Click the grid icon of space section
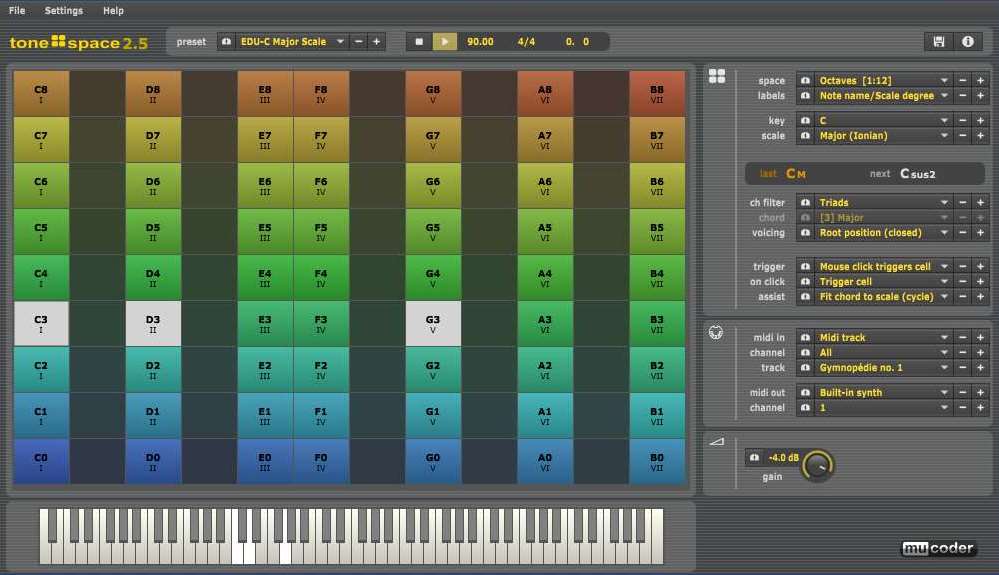The width and height of the screenshot is (999, 575). pos(717,76)
